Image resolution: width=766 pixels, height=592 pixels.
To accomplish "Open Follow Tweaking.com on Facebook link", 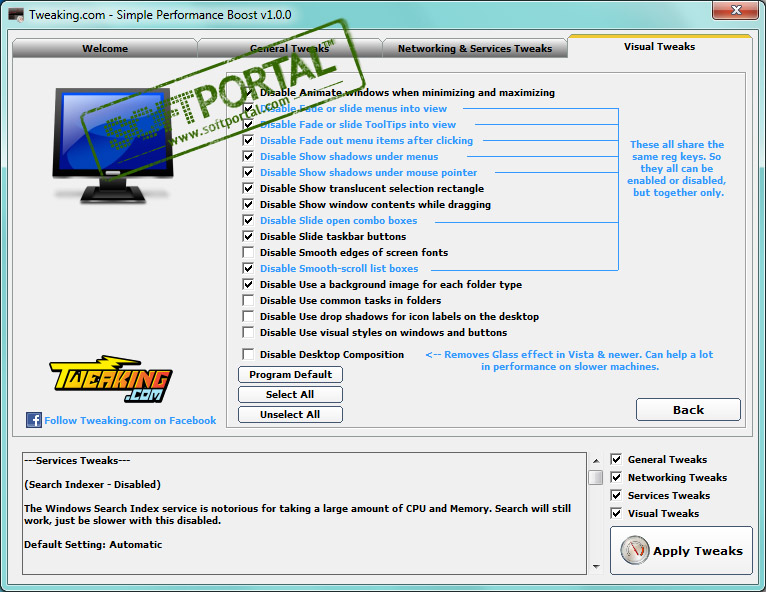I will (x=130, y=421).
